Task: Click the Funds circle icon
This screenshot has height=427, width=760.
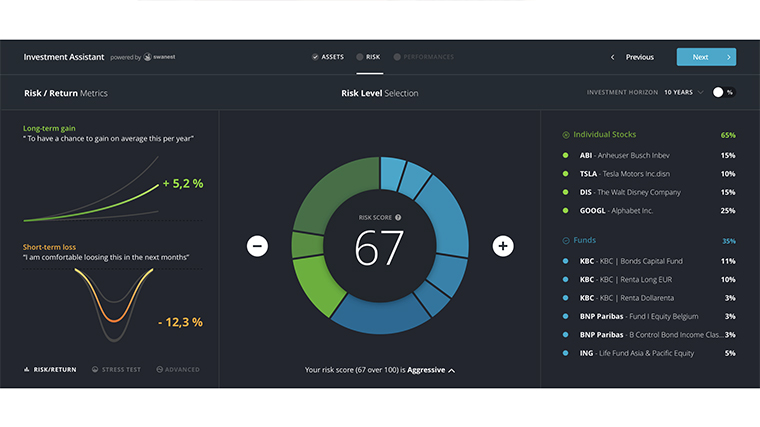Action: point(566,240)
